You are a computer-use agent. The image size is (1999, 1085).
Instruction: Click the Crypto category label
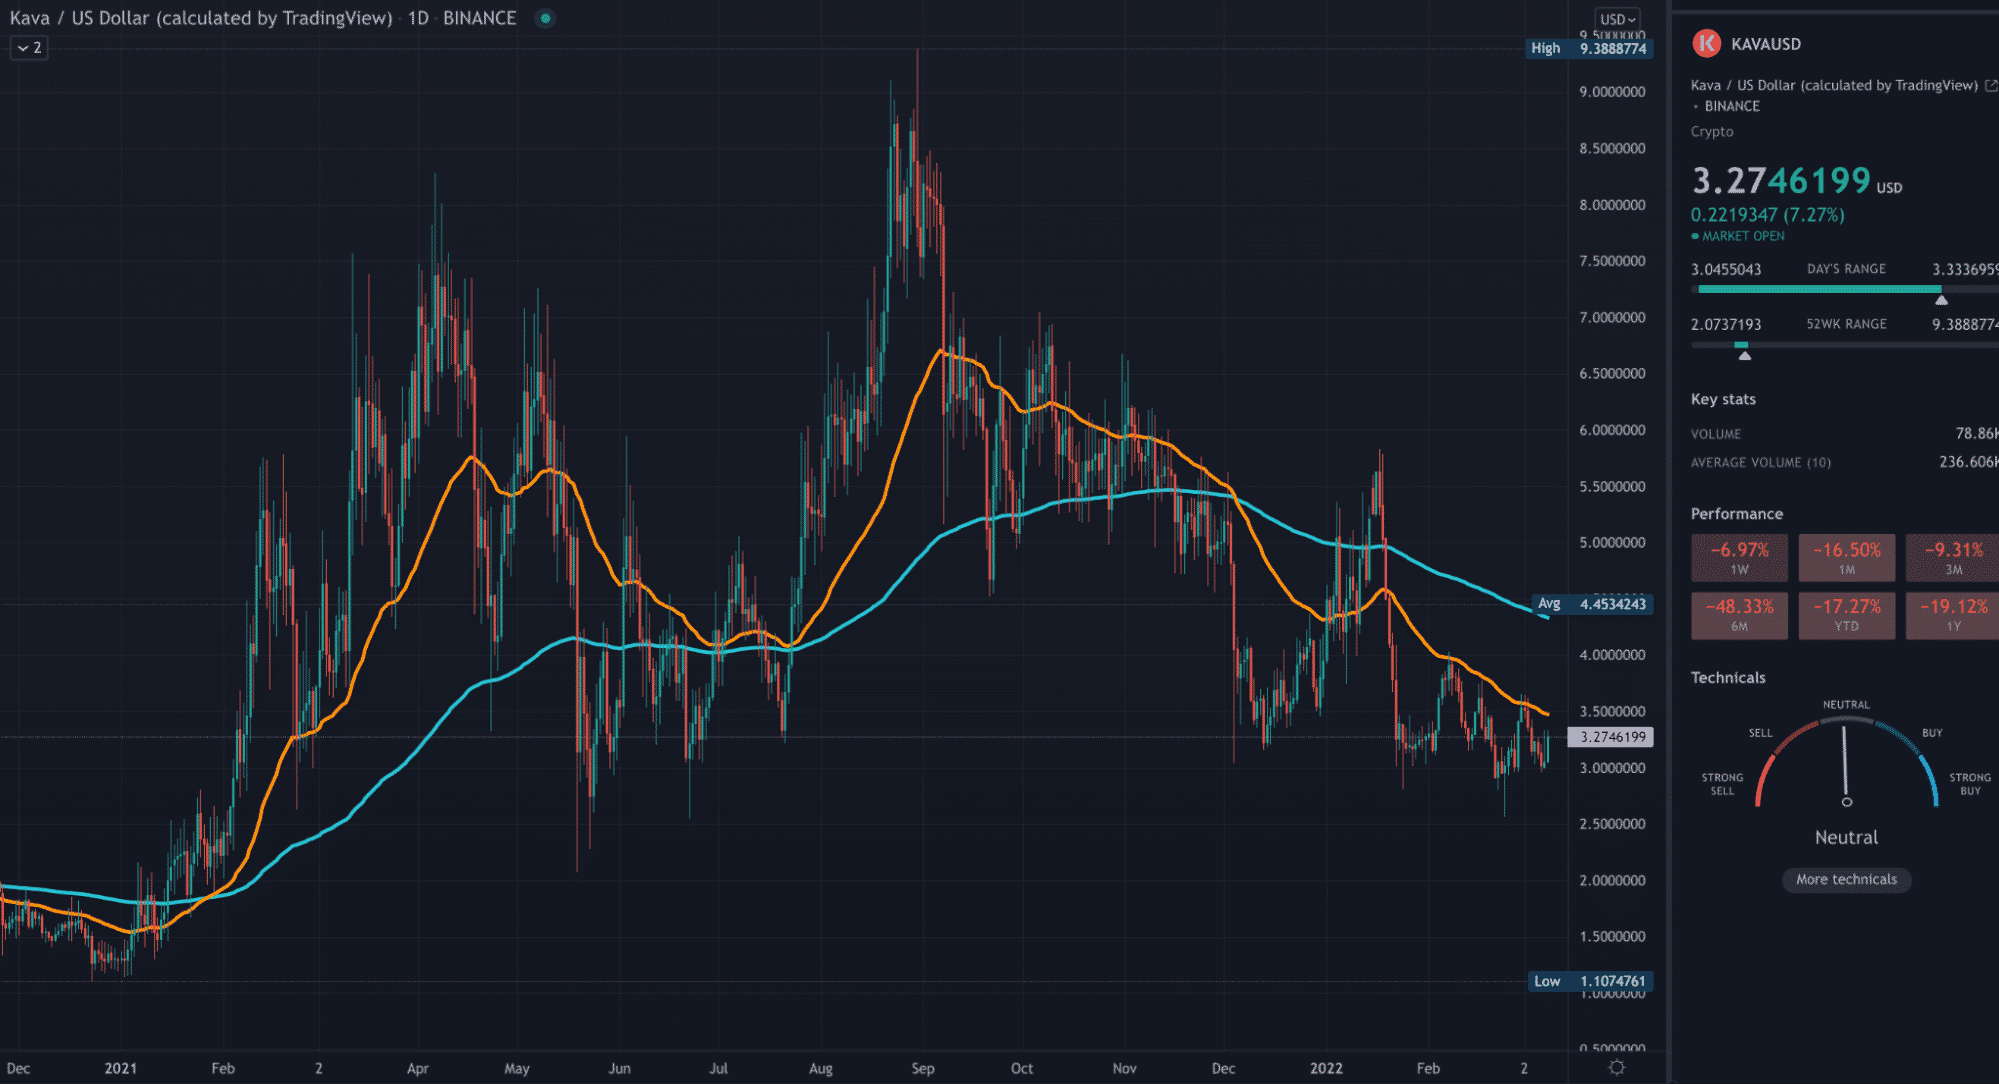point(1712,132)
